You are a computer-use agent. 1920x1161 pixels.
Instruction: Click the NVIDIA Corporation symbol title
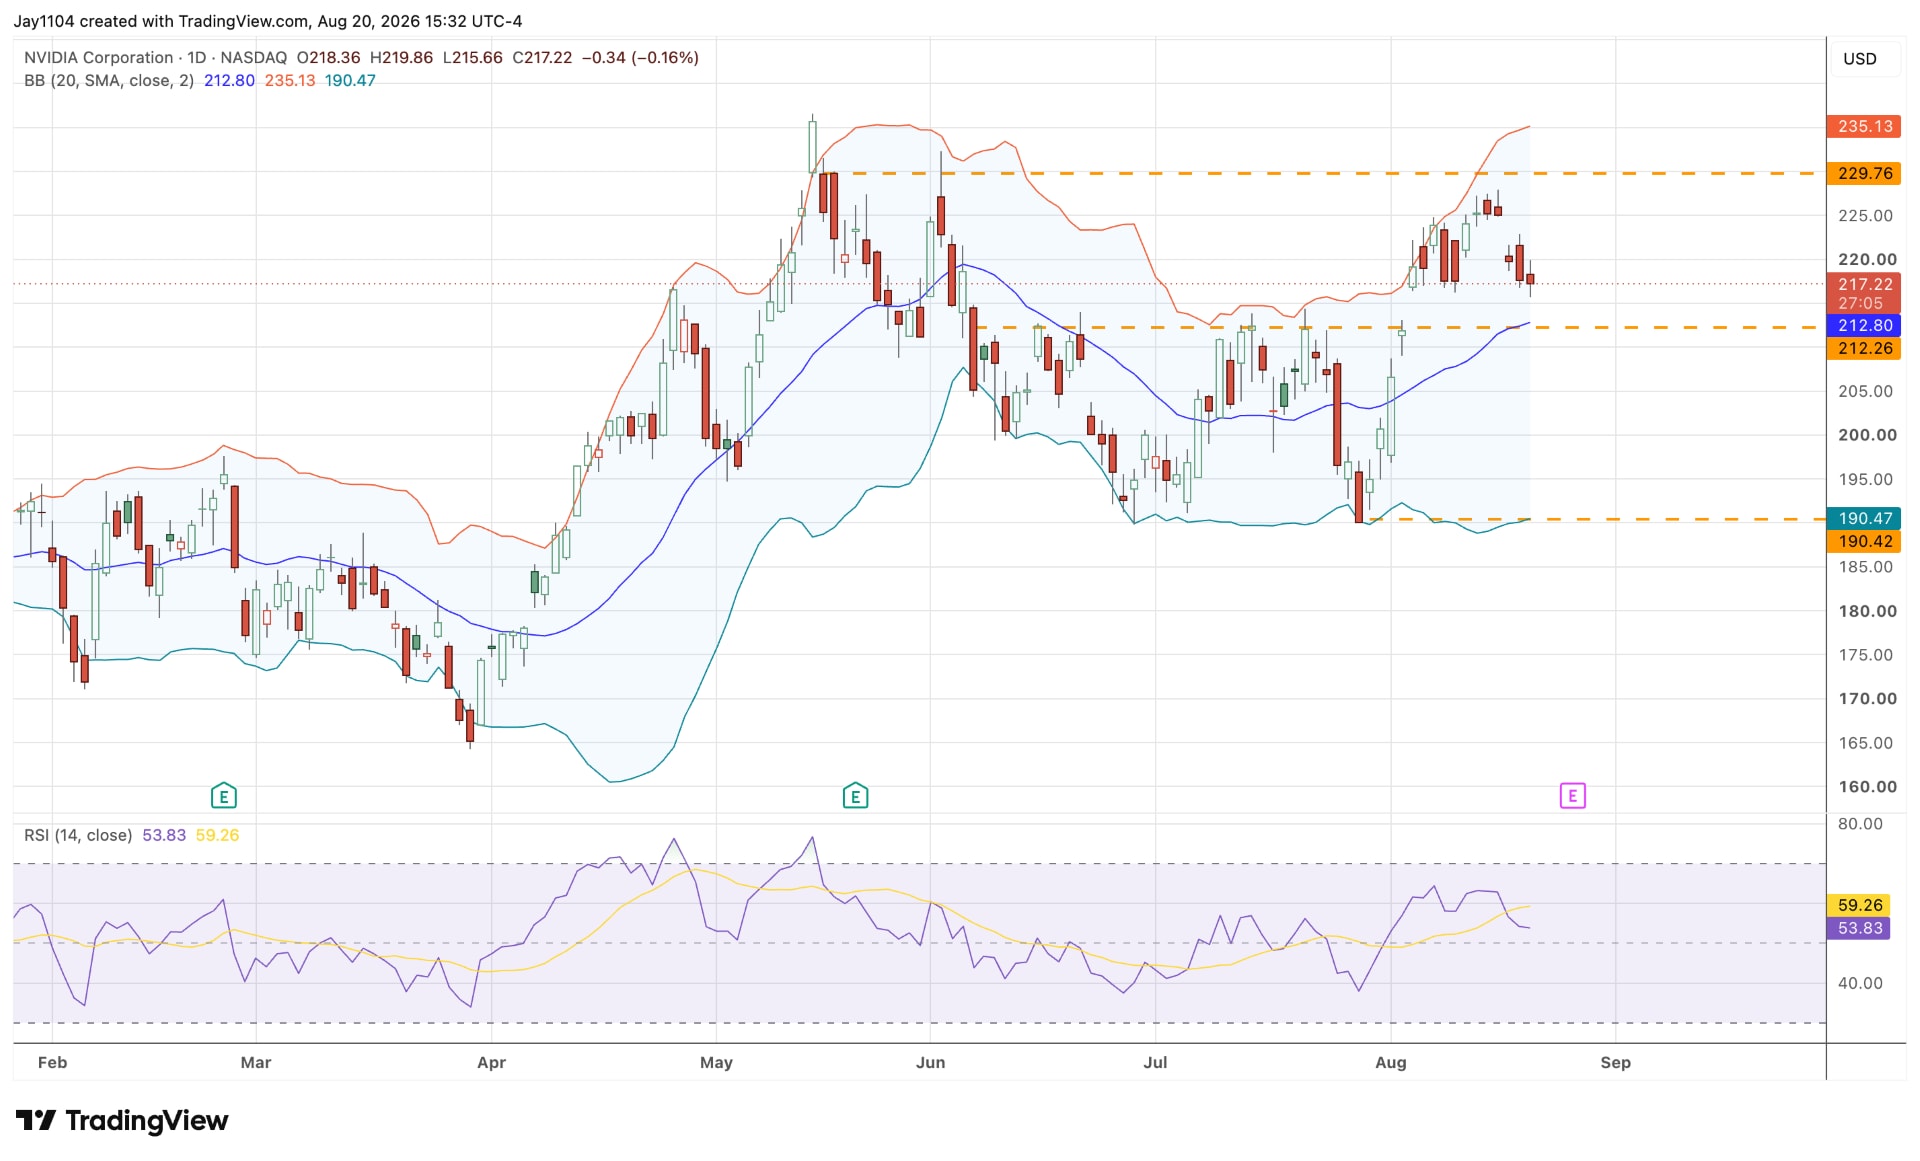point(98,58)
